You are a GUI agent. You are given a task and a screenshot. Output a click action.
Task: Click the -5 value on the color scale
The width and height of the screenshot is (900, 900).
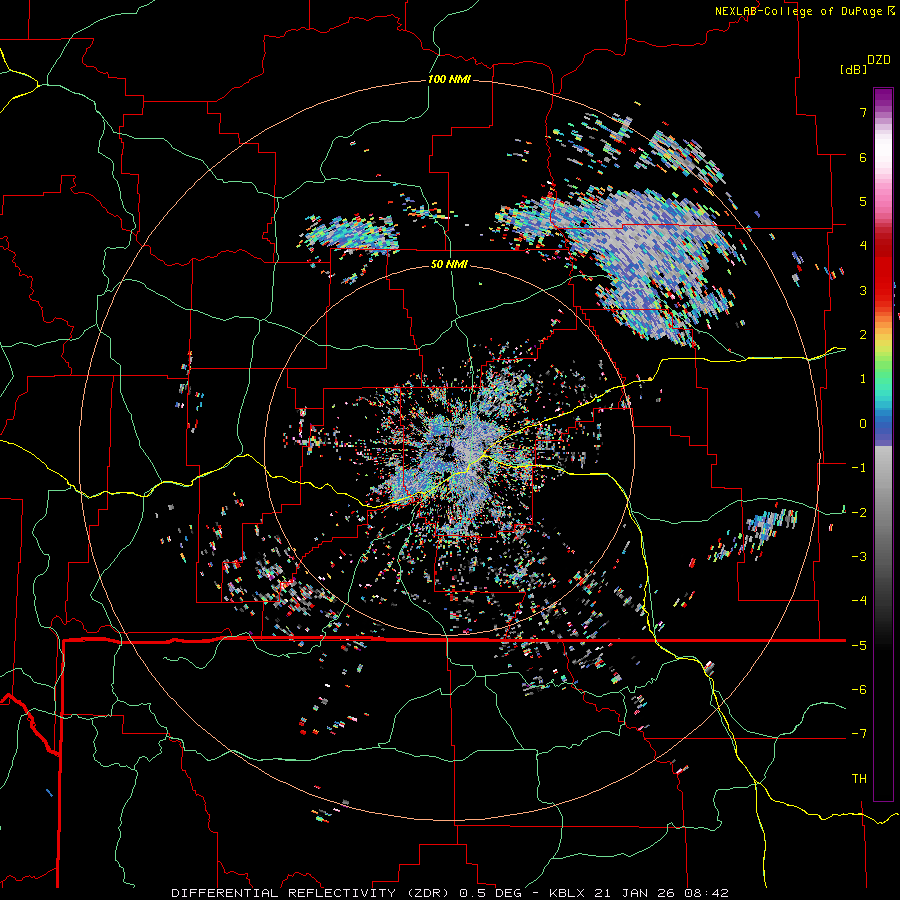[x=859, y=645]
